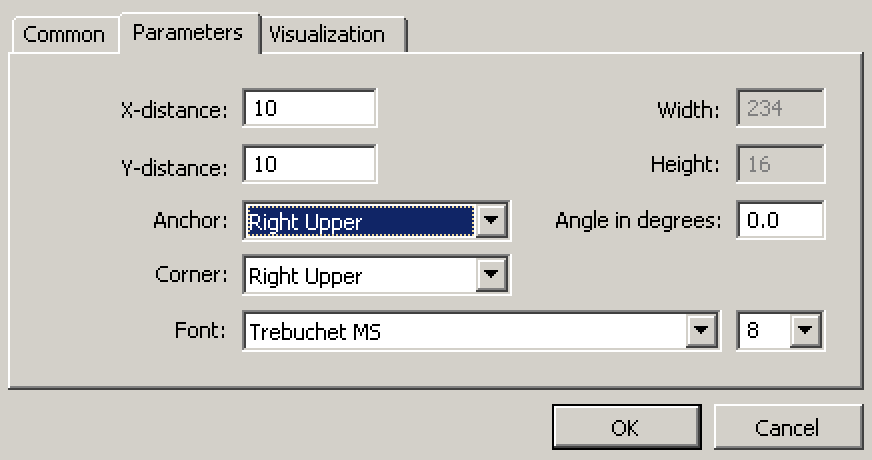Focus the Y-distance input field
The height and width of the screenshot is (460, 872).
click(x=309, y=164)
